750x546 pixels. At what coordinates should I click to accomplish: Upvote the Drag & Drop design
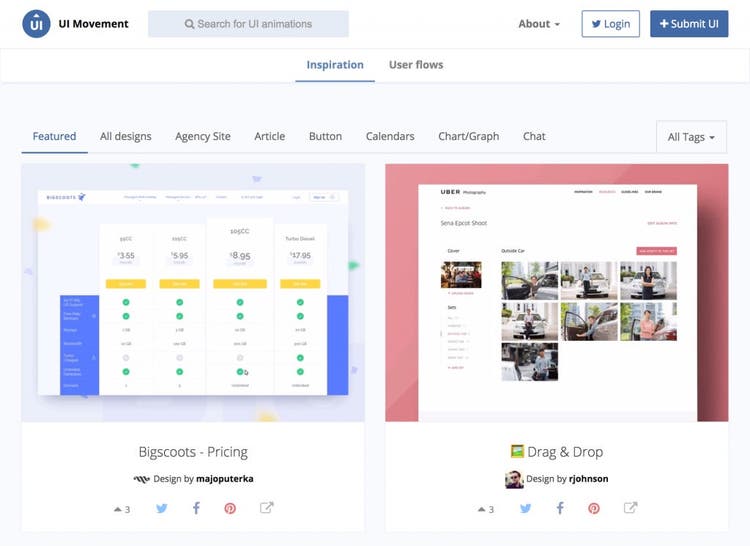[x=486, y=509]
